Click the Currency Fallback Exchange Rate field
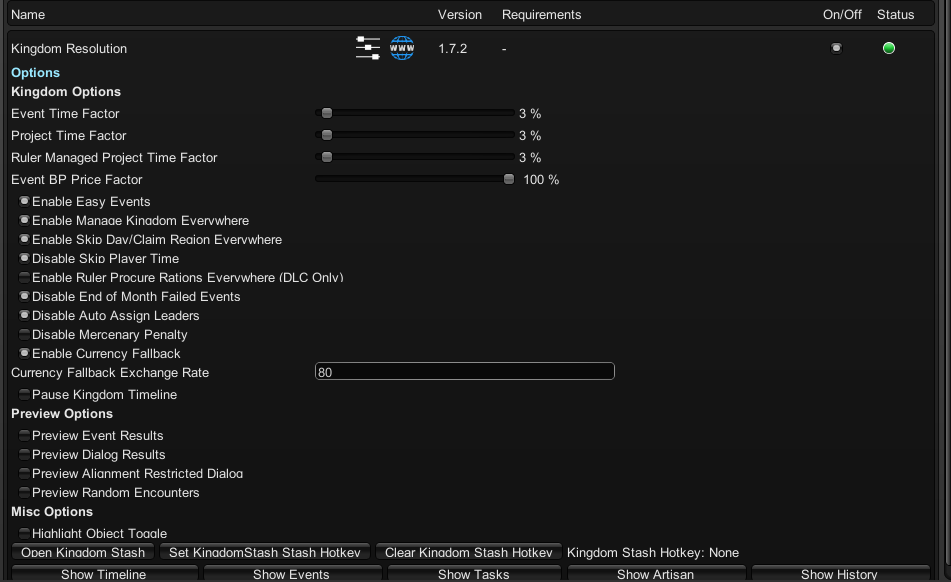Image resolution: width=951 pixels, height=582 pixels. tap(464, 372)
